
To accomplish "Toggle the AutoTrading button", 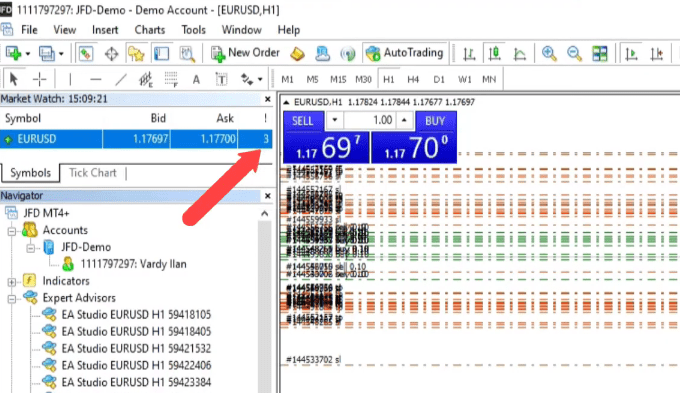I will click(x=405, y=53).
